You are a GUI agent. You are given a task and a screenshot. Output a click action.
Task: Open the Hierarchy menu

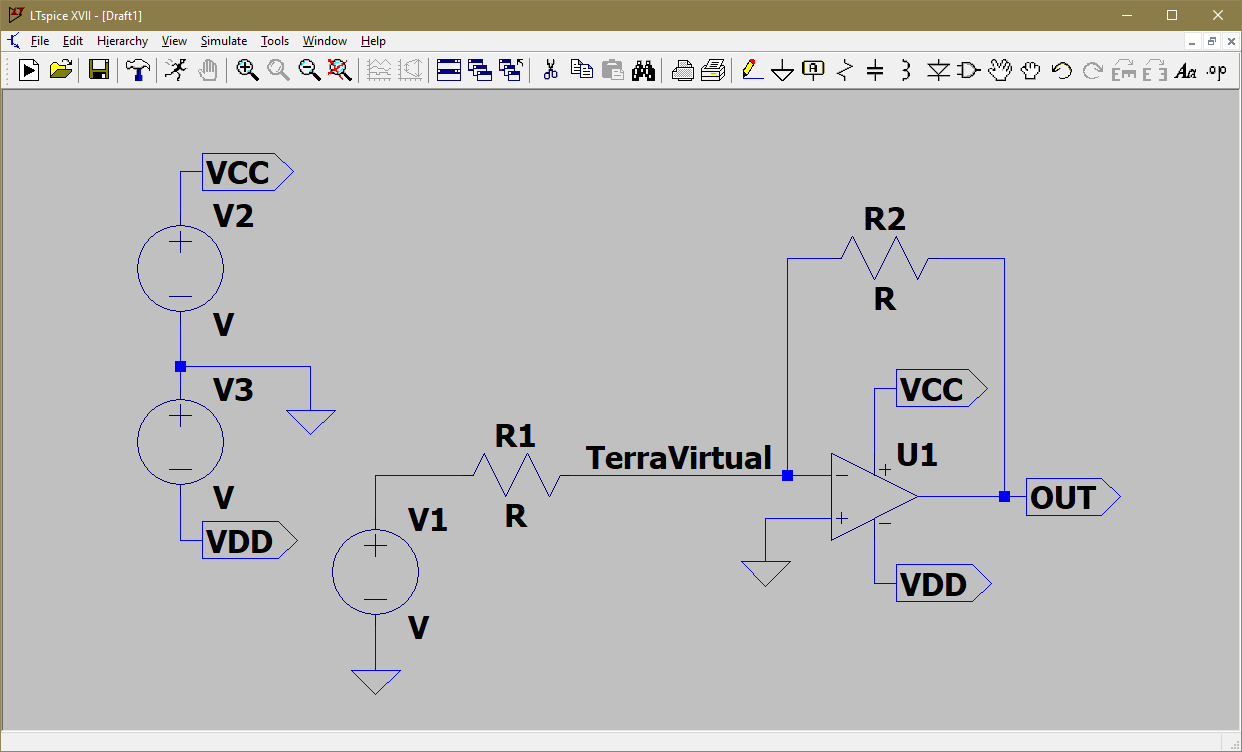pyautogui.click(x=122, y=41)
